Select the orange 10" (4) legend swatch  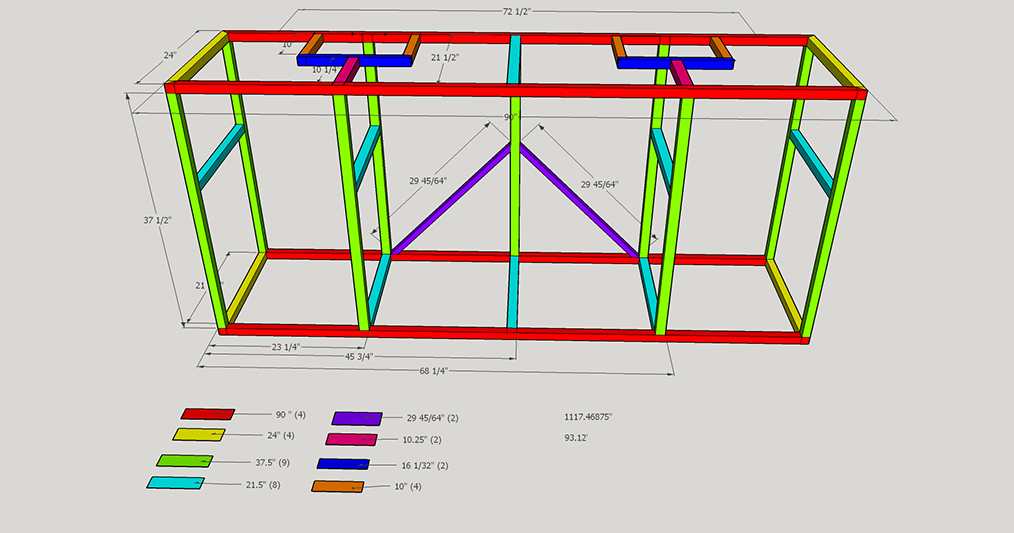tap(338, 486)
